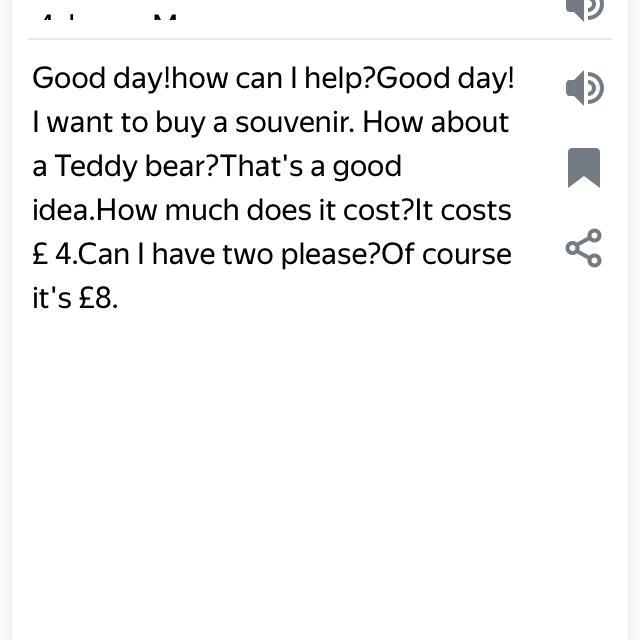
Task: Play audio of the translated dialogue
Action: pyautogui.click(x=584, y=88)
